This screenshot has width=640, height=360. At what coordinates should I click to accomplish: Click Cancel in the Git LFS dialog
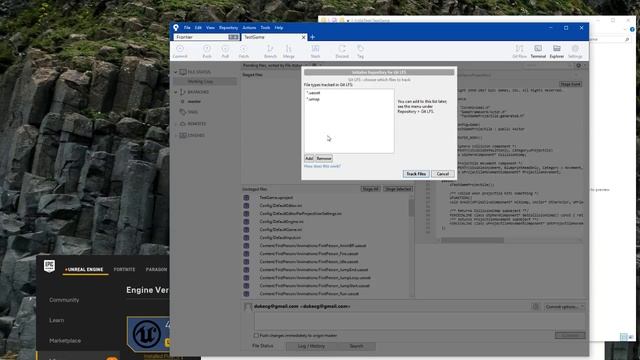tap(443, 174)
